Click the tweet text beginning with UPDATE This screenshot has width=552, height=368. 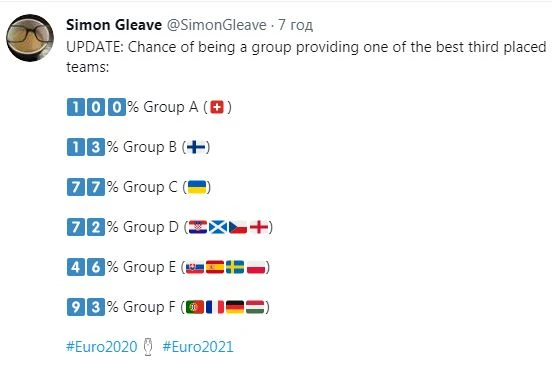[x=306, y=57]
